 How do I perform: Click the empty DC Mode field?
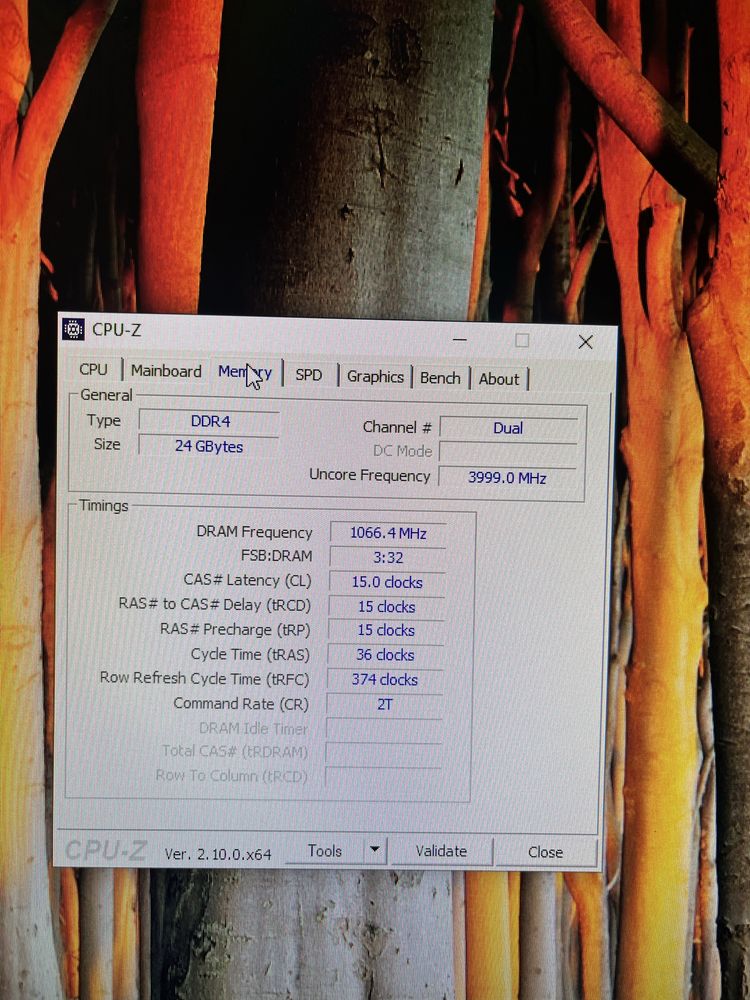tap(508, 452)
